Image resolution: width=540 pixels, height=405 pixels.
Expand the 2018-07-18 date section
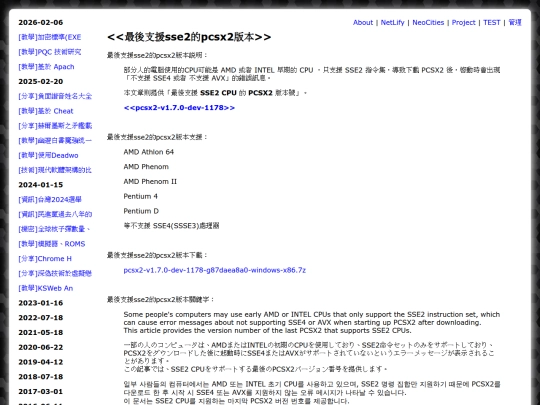pyautogui.click(x=41, y=377)
